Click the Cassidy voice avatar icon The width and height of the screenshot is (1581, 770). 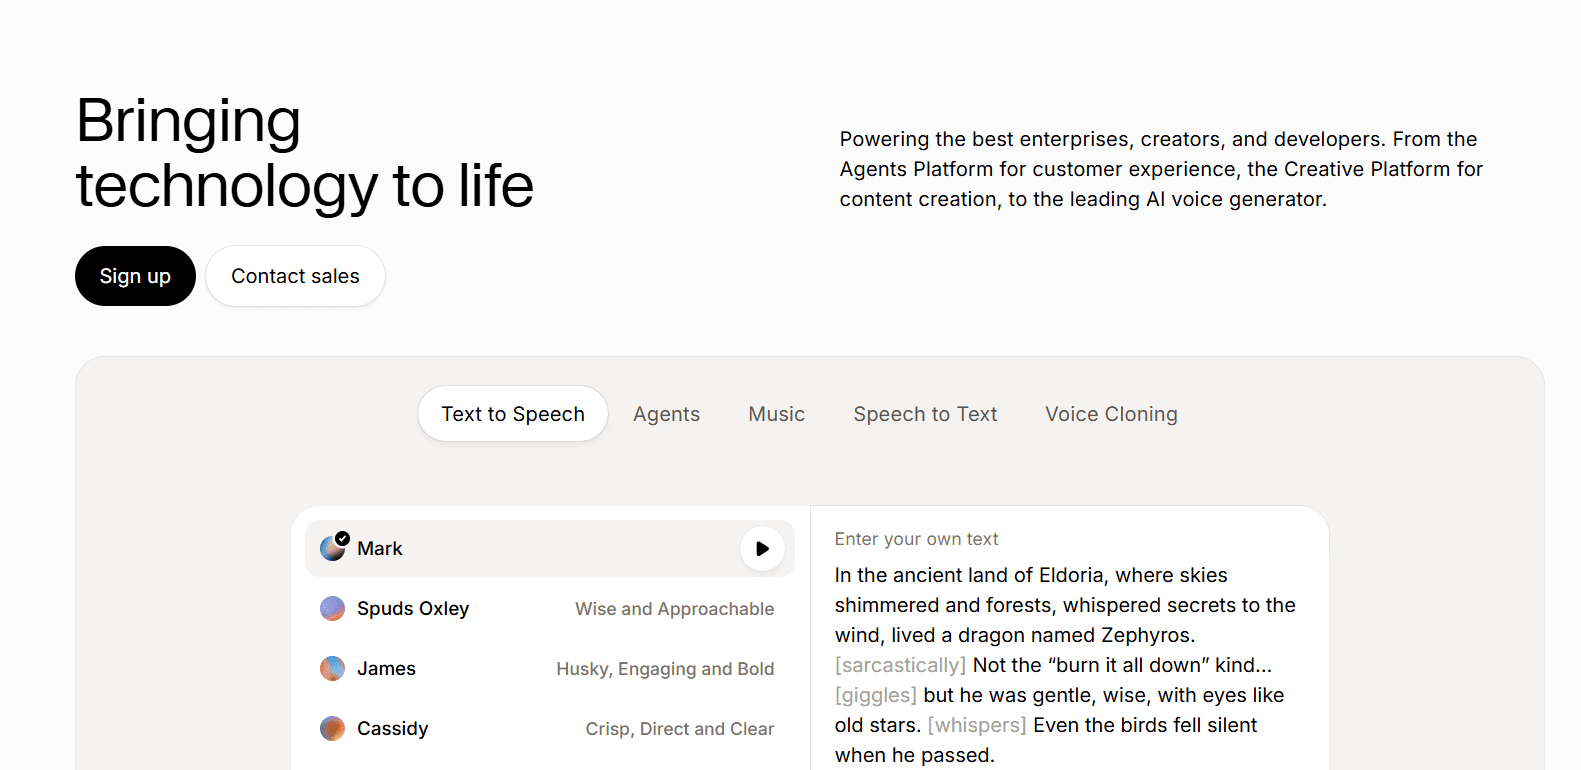pos(332,729)
